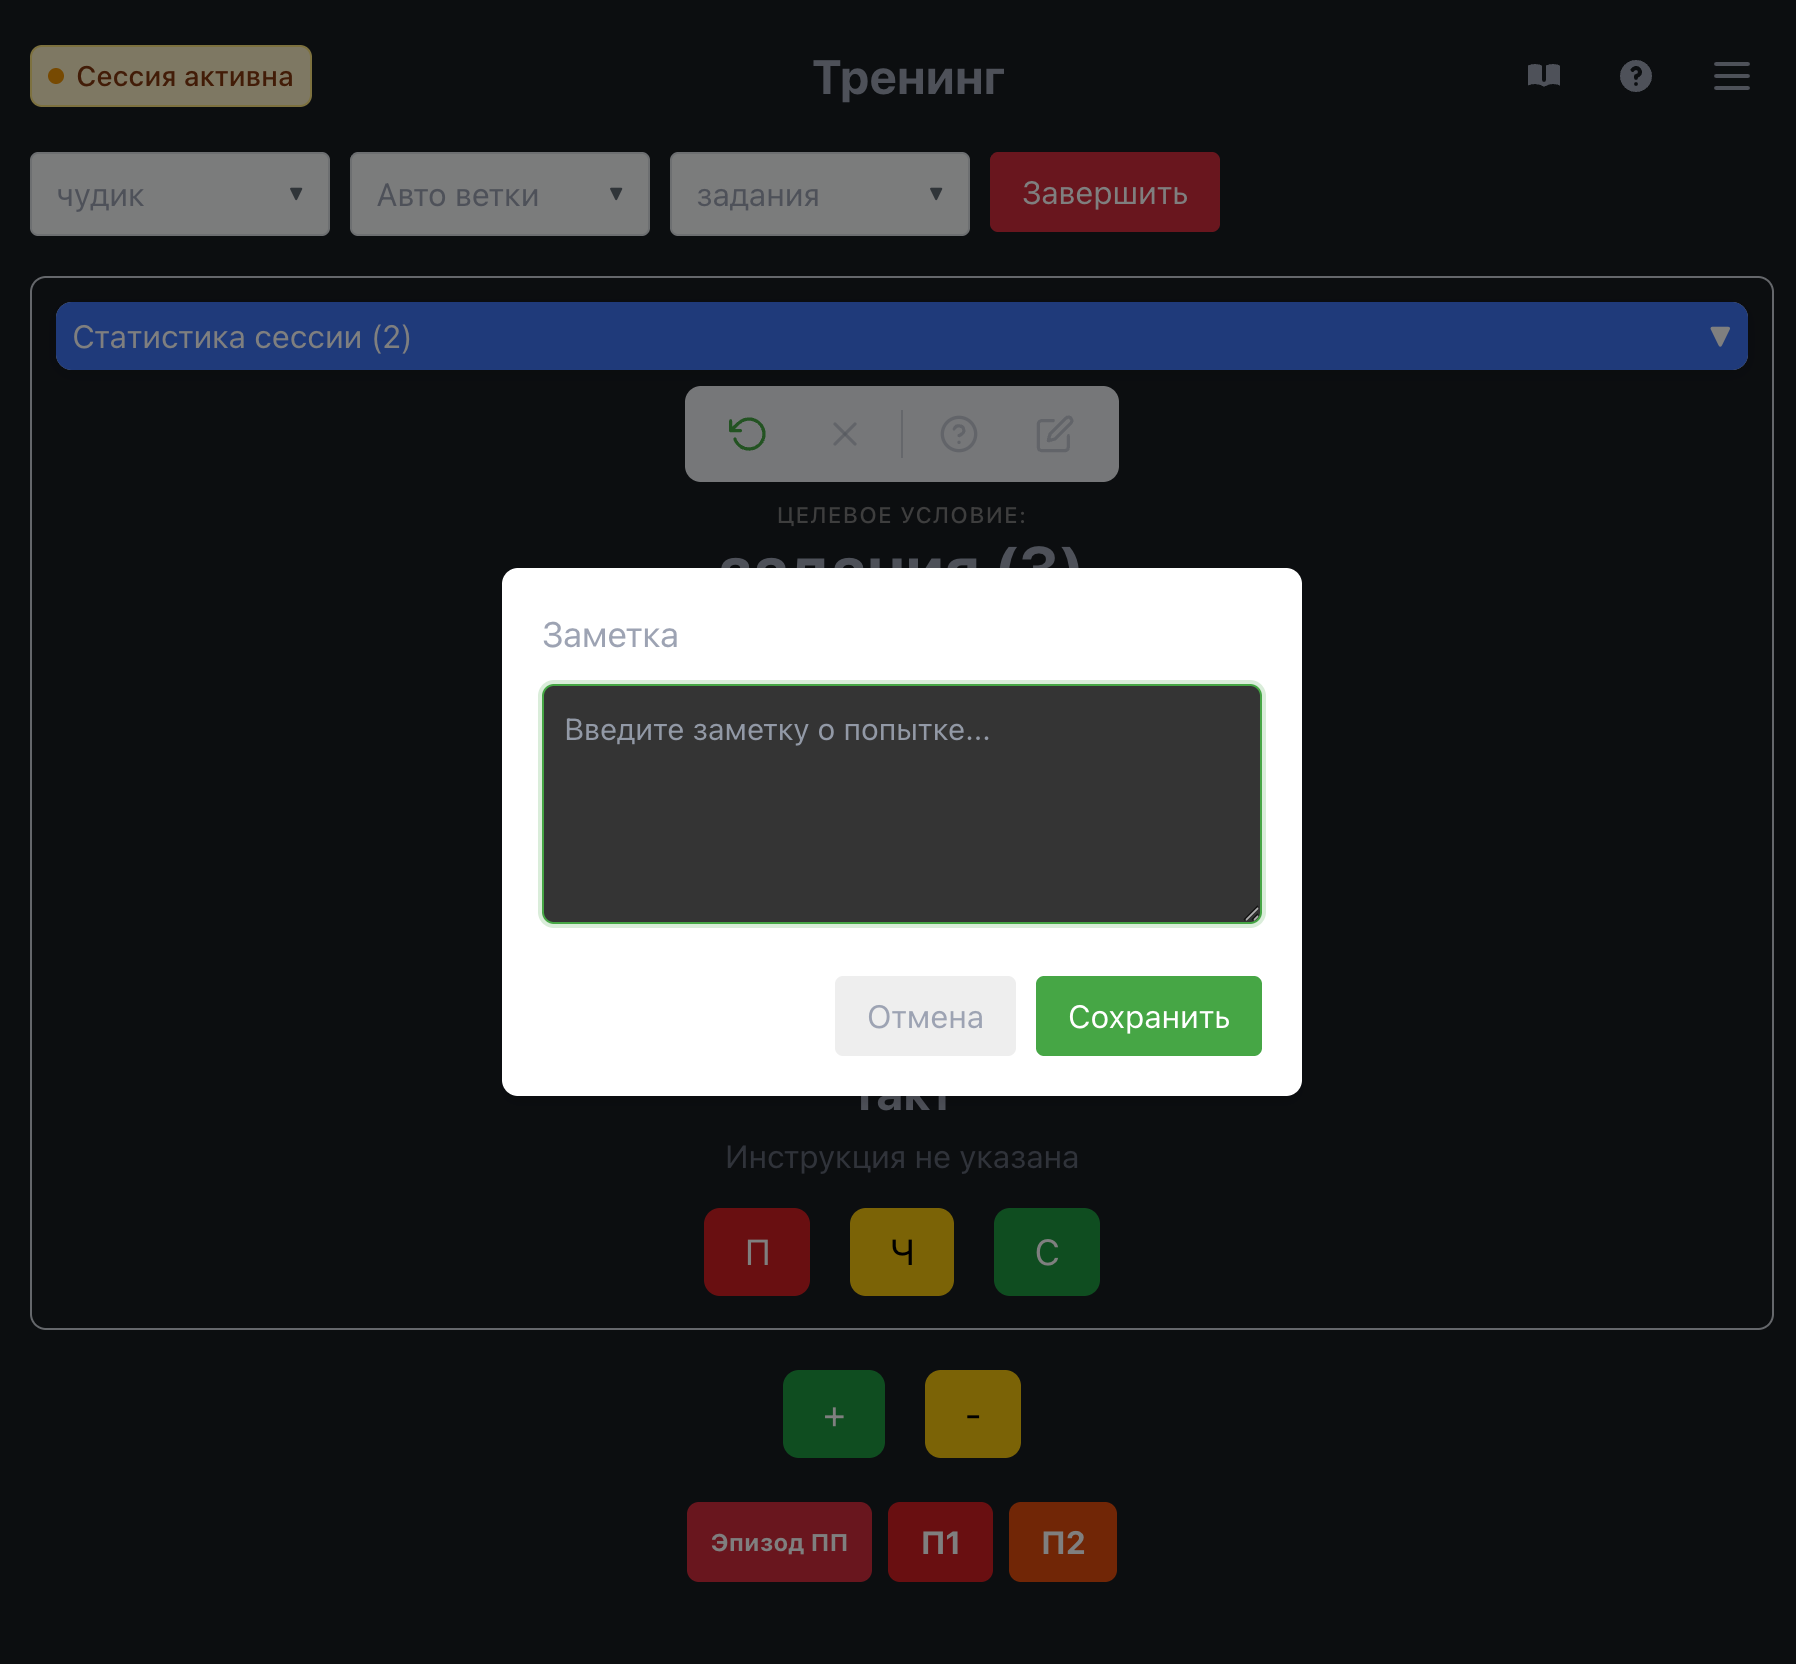
Task: Open the чудик dropdown
Action: click(180, 194)
